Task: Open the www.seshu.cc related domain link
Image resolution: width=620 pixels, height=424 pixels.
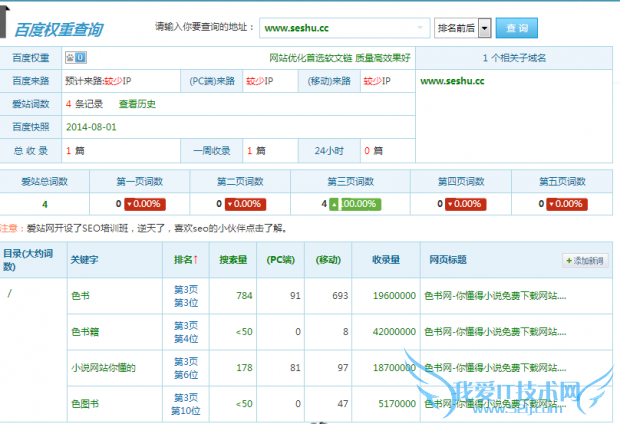Action: (x=452, y=81)
